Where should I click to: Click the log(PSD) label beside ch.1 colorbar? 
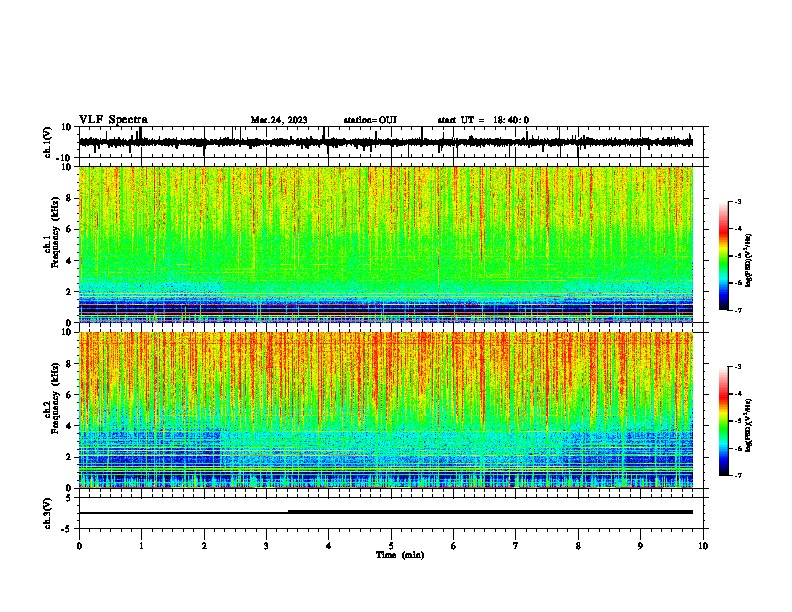coord(749,260)
